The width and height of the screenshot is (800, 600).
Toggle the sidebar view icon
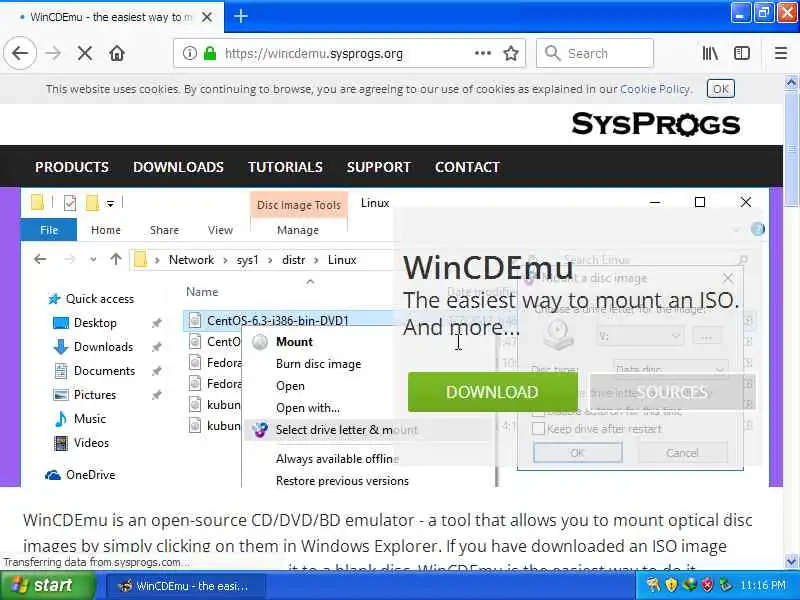tap(742, 53)
